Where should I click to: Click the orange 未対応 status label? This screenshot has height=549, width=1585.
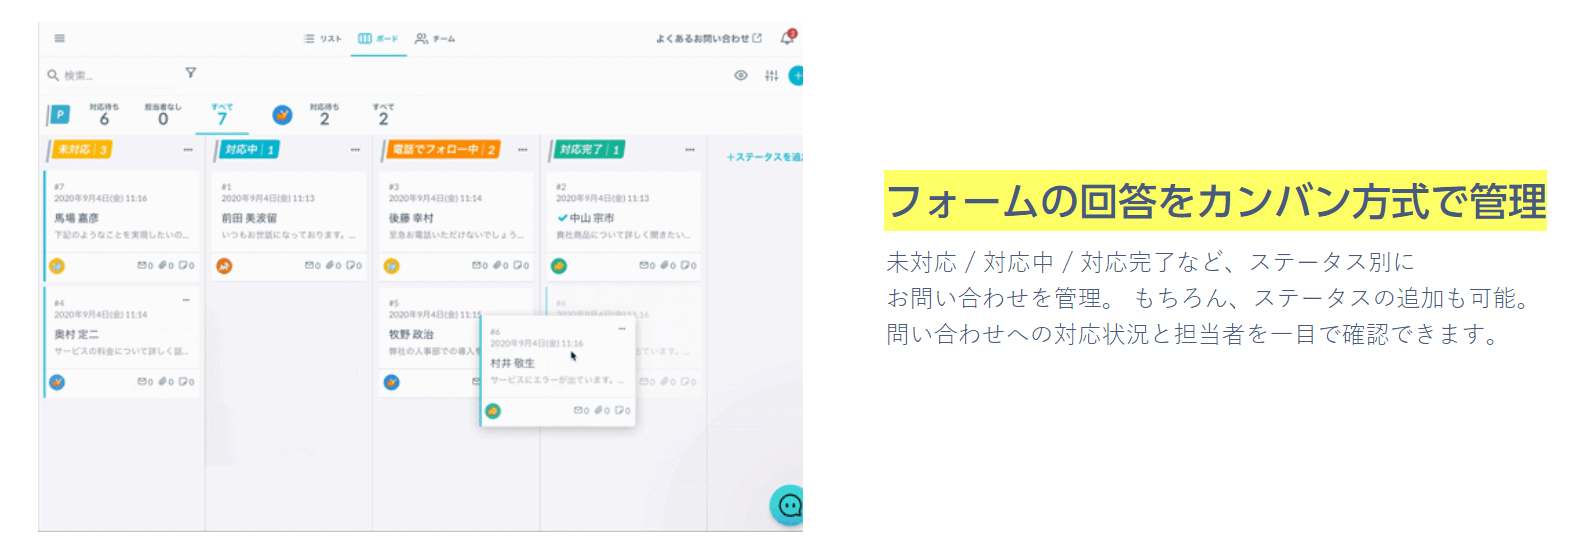click(x=80, y=150)
